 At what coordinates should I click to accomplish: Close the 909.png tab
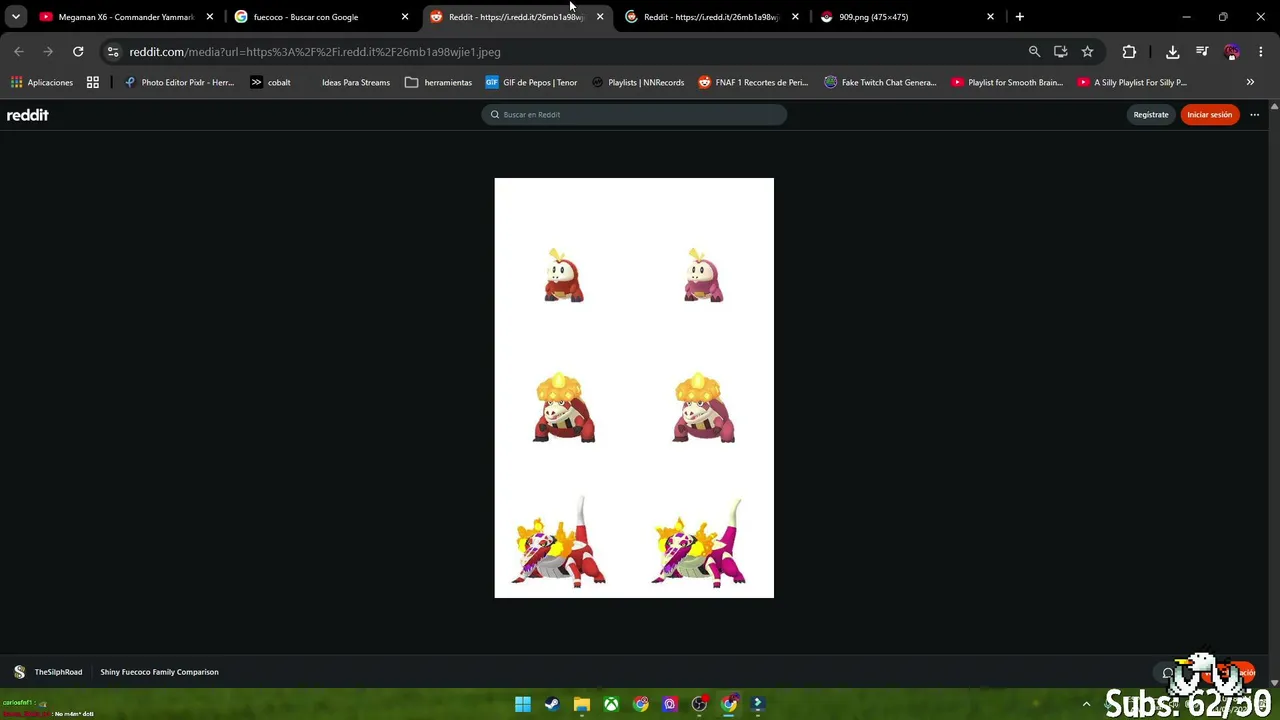(991, 17)
